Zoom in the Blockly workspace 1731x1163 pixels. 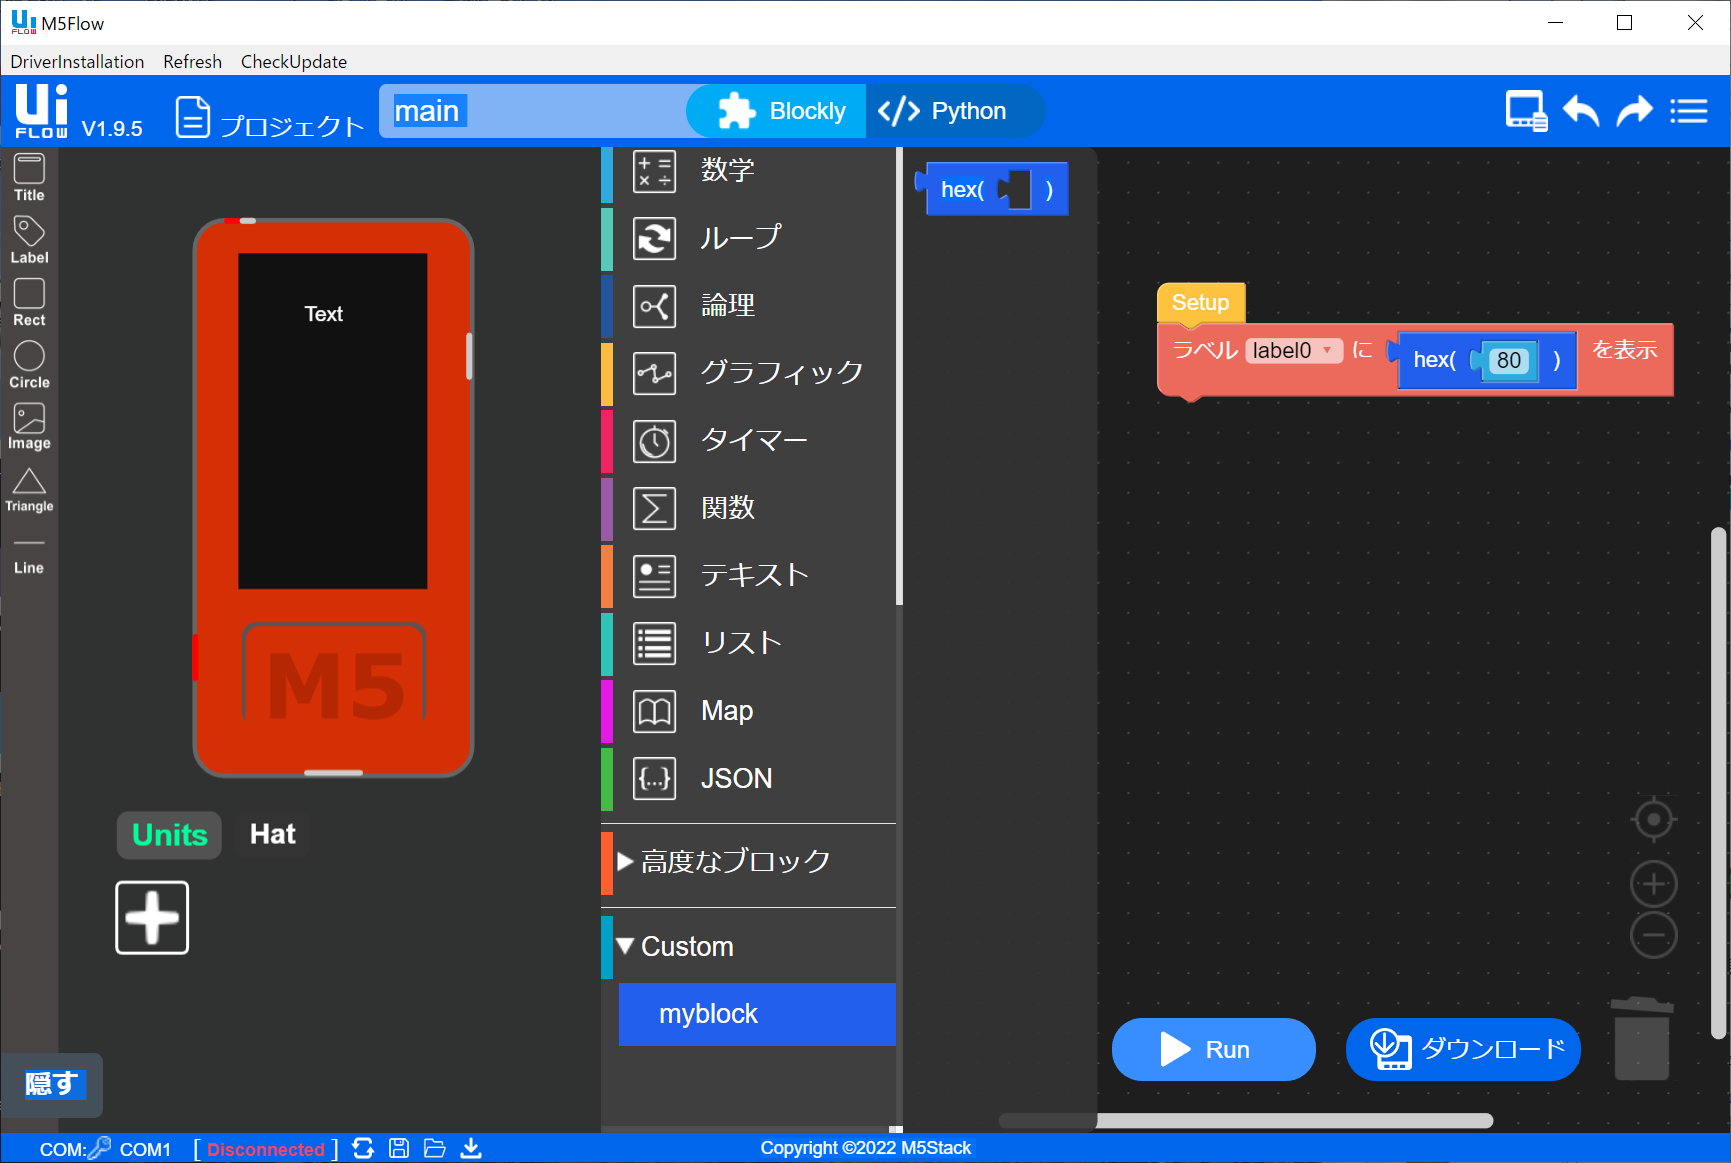tap(1654, 884)
